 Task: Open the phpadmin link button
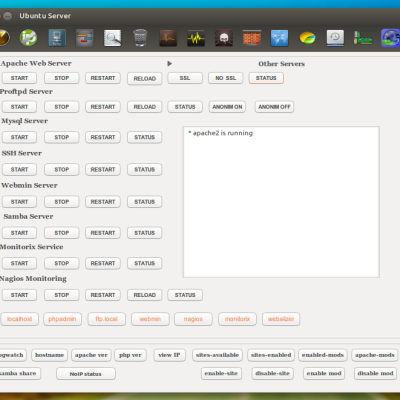click(x=62, y=319)
